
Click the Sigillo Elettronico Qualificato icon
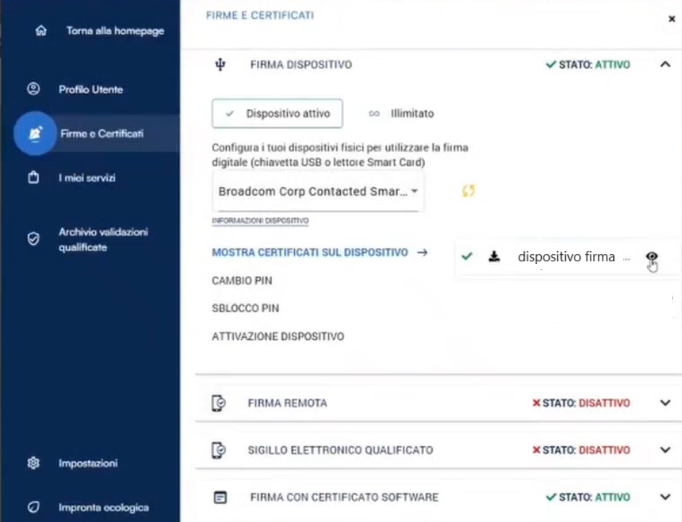pyautogui.click(x=219, y=450)
